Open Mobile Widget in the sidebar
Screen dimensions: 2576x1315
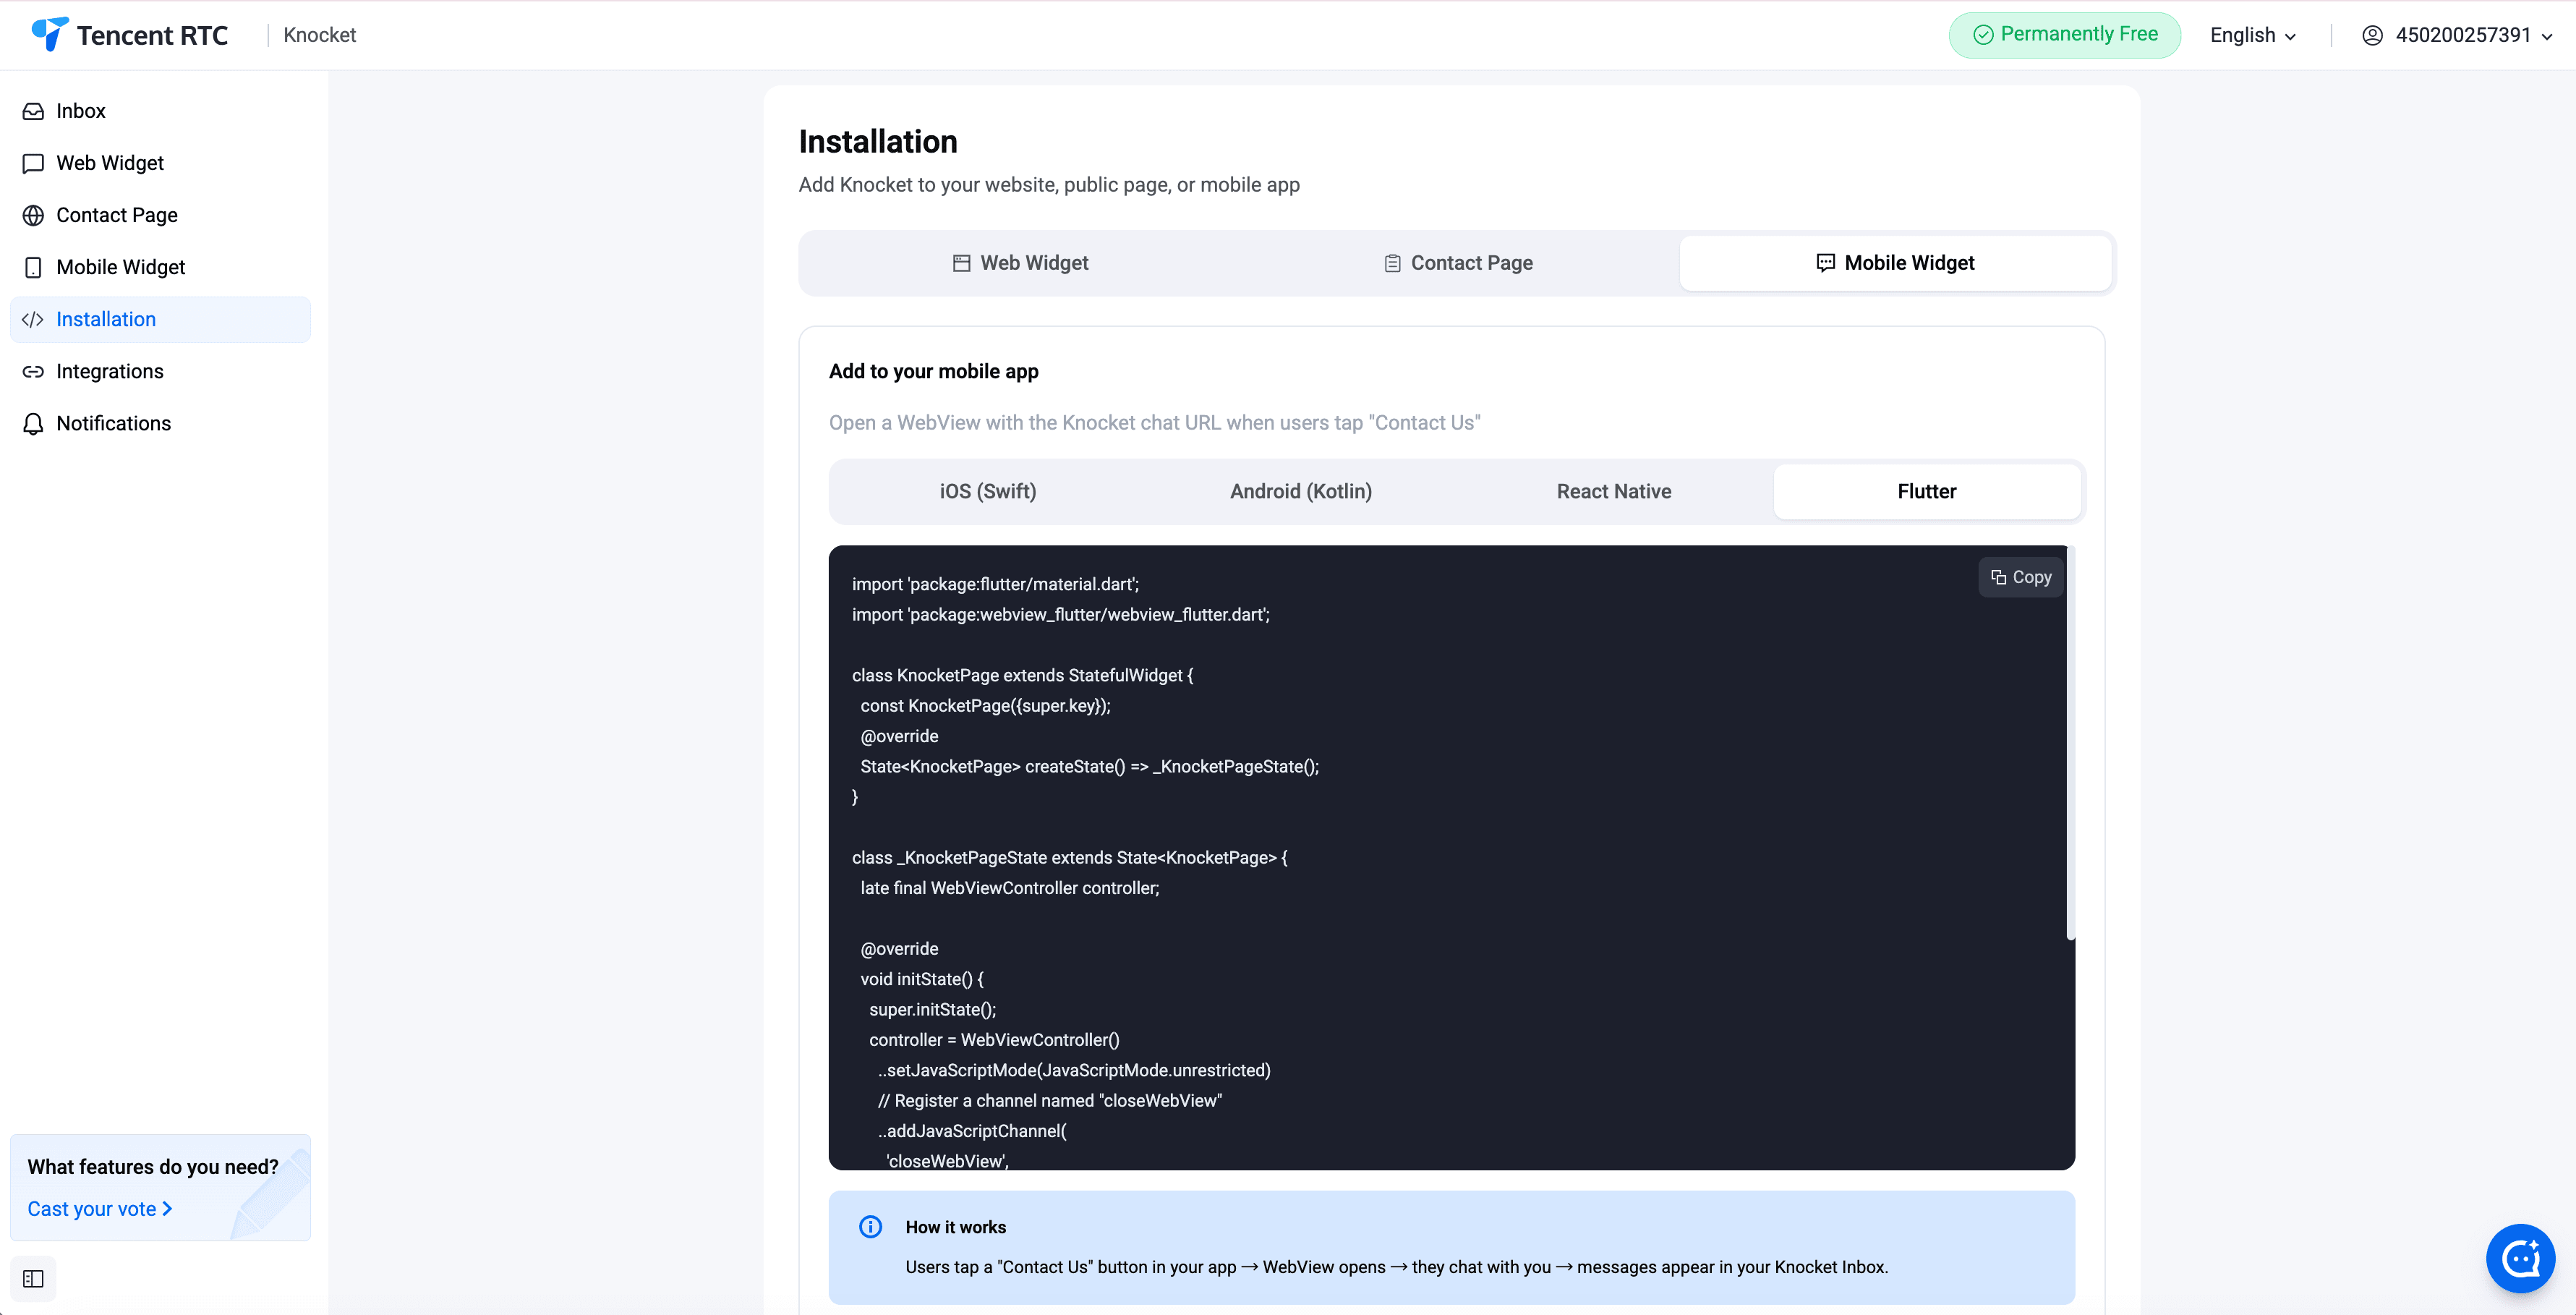pos(160,267)
